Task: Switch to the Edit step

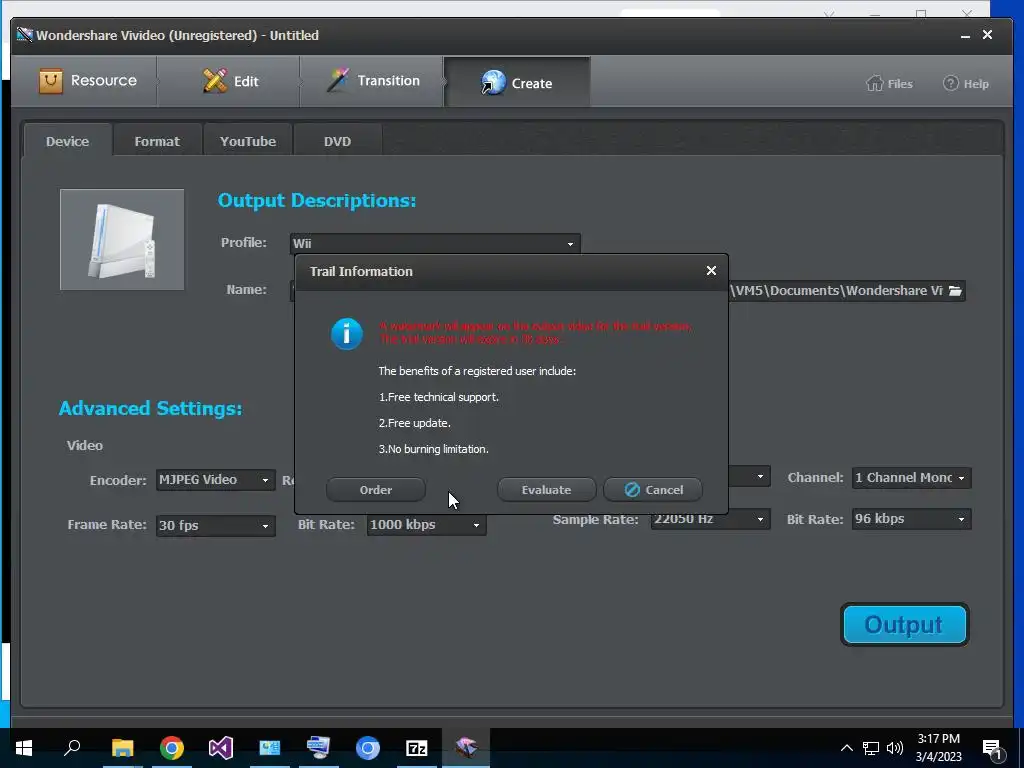Action: pyautogui.click(x=230, y=81)
